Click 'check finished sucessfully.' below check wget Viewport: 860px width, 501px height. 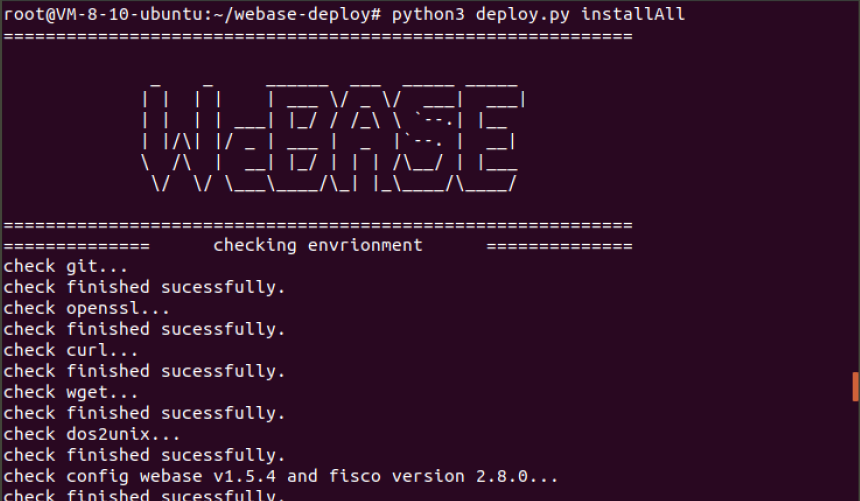pos(144,413)
